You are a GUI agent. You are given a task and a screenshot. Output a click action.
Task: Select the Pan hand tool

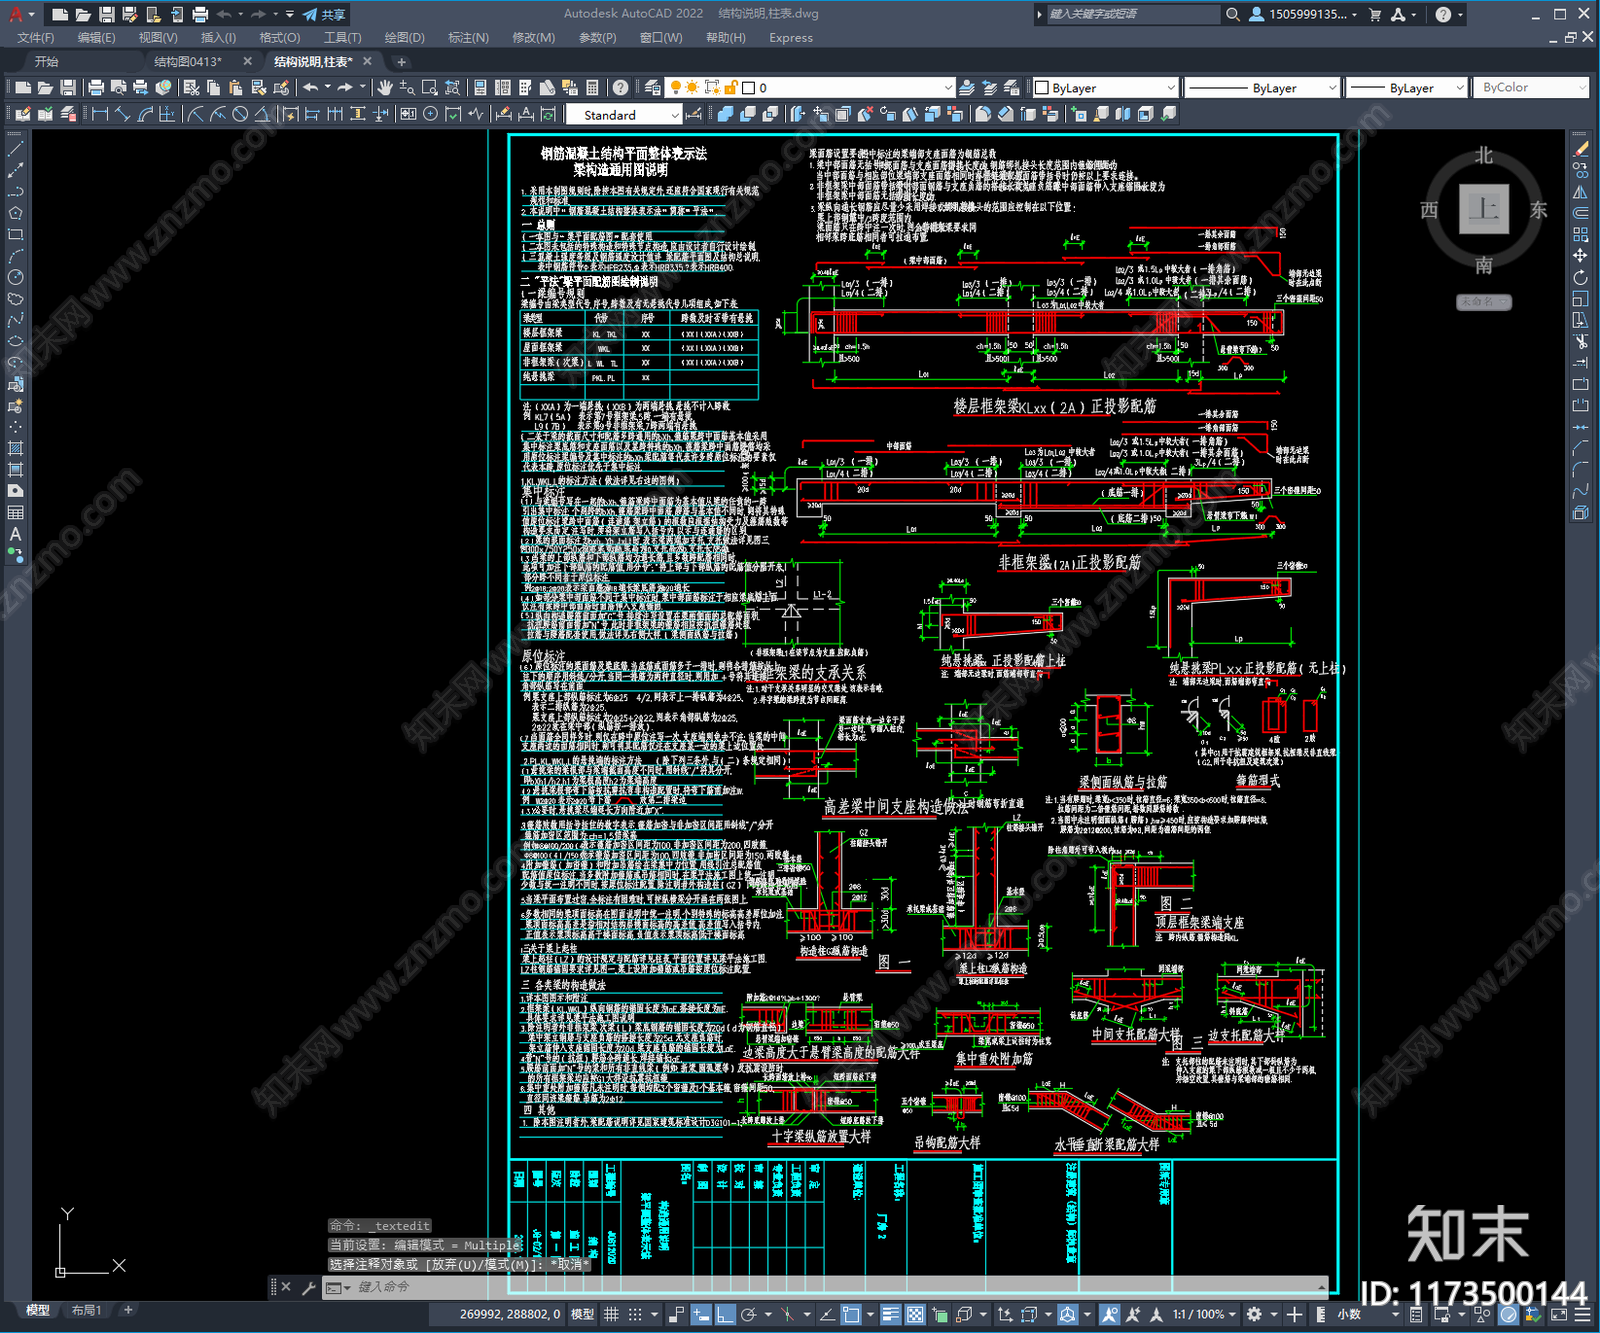385,88
